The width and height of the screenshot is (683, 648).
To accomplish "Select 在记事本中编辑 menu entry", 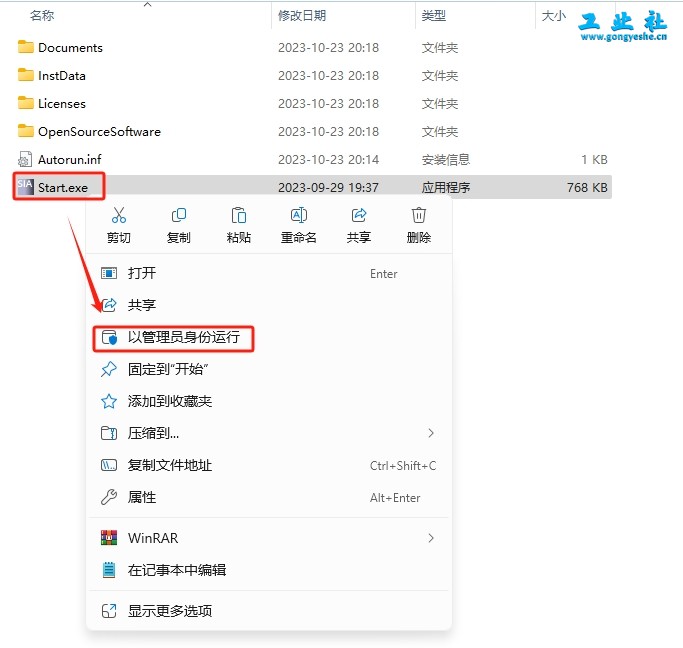I will click(x=269, y=570).
